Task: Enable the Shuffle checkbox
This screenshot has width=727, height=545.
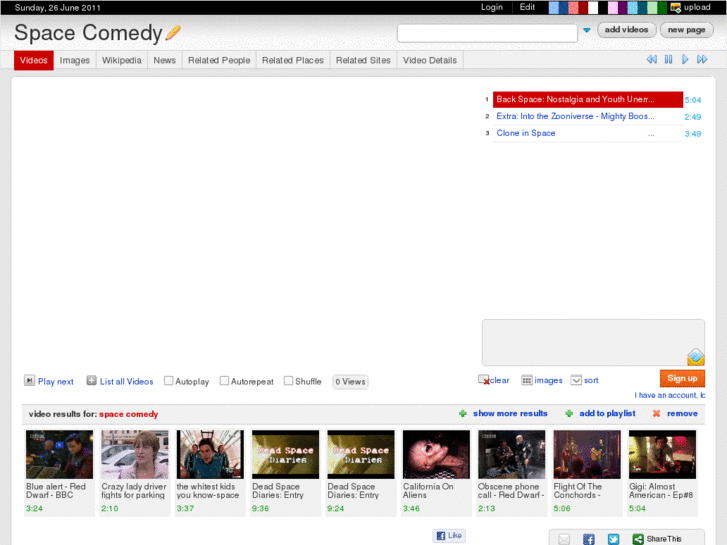Action: pos(288,381)
